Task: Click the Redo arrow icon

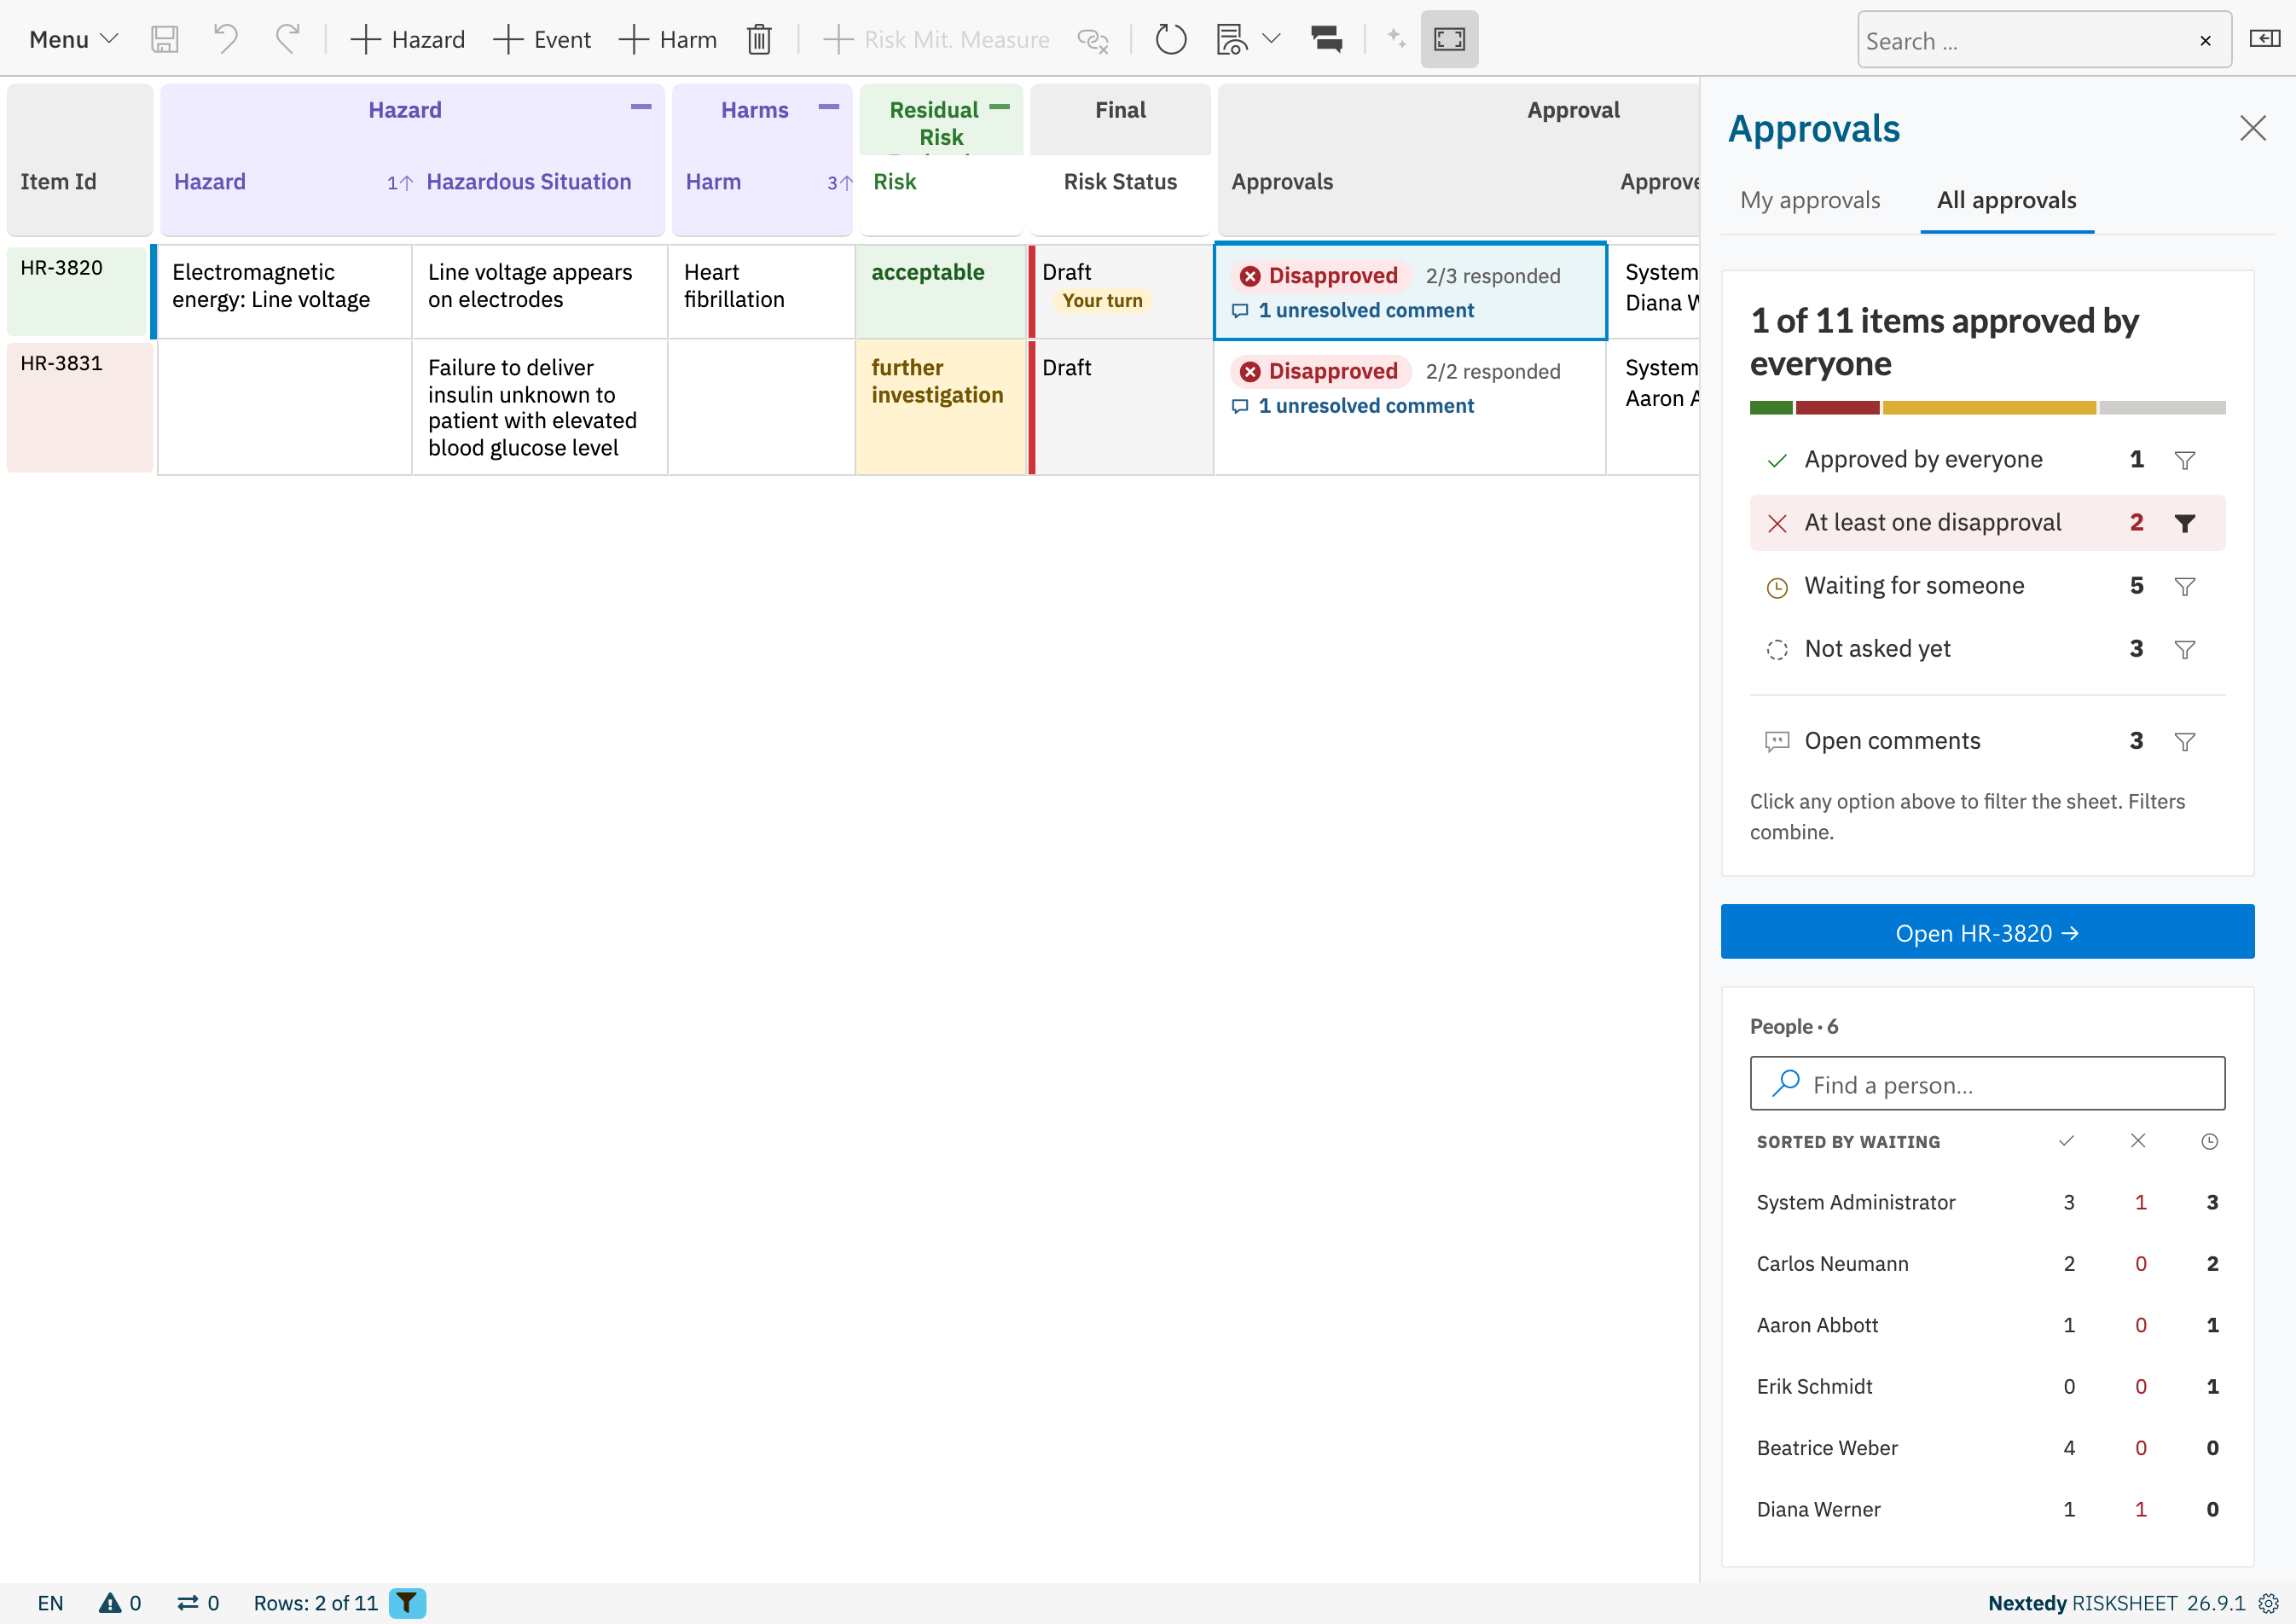Action: pyautogui.click(x=288, y=40)
